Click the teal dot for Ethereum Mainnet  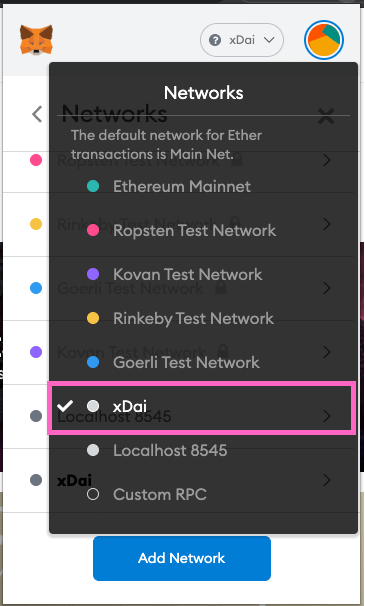pos(93,187)
